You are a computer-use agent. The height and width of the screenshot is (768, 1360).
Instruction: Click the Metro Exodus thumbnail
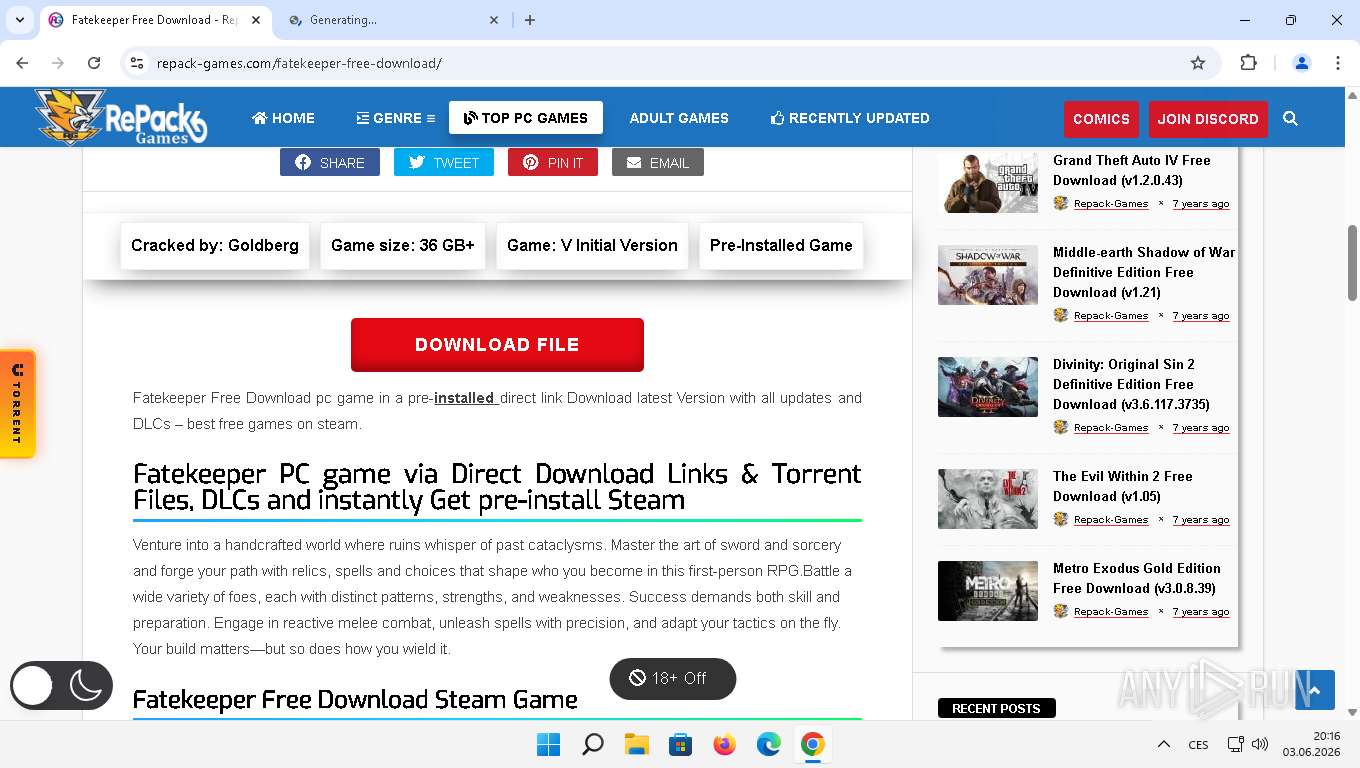[x=988, y=591]
